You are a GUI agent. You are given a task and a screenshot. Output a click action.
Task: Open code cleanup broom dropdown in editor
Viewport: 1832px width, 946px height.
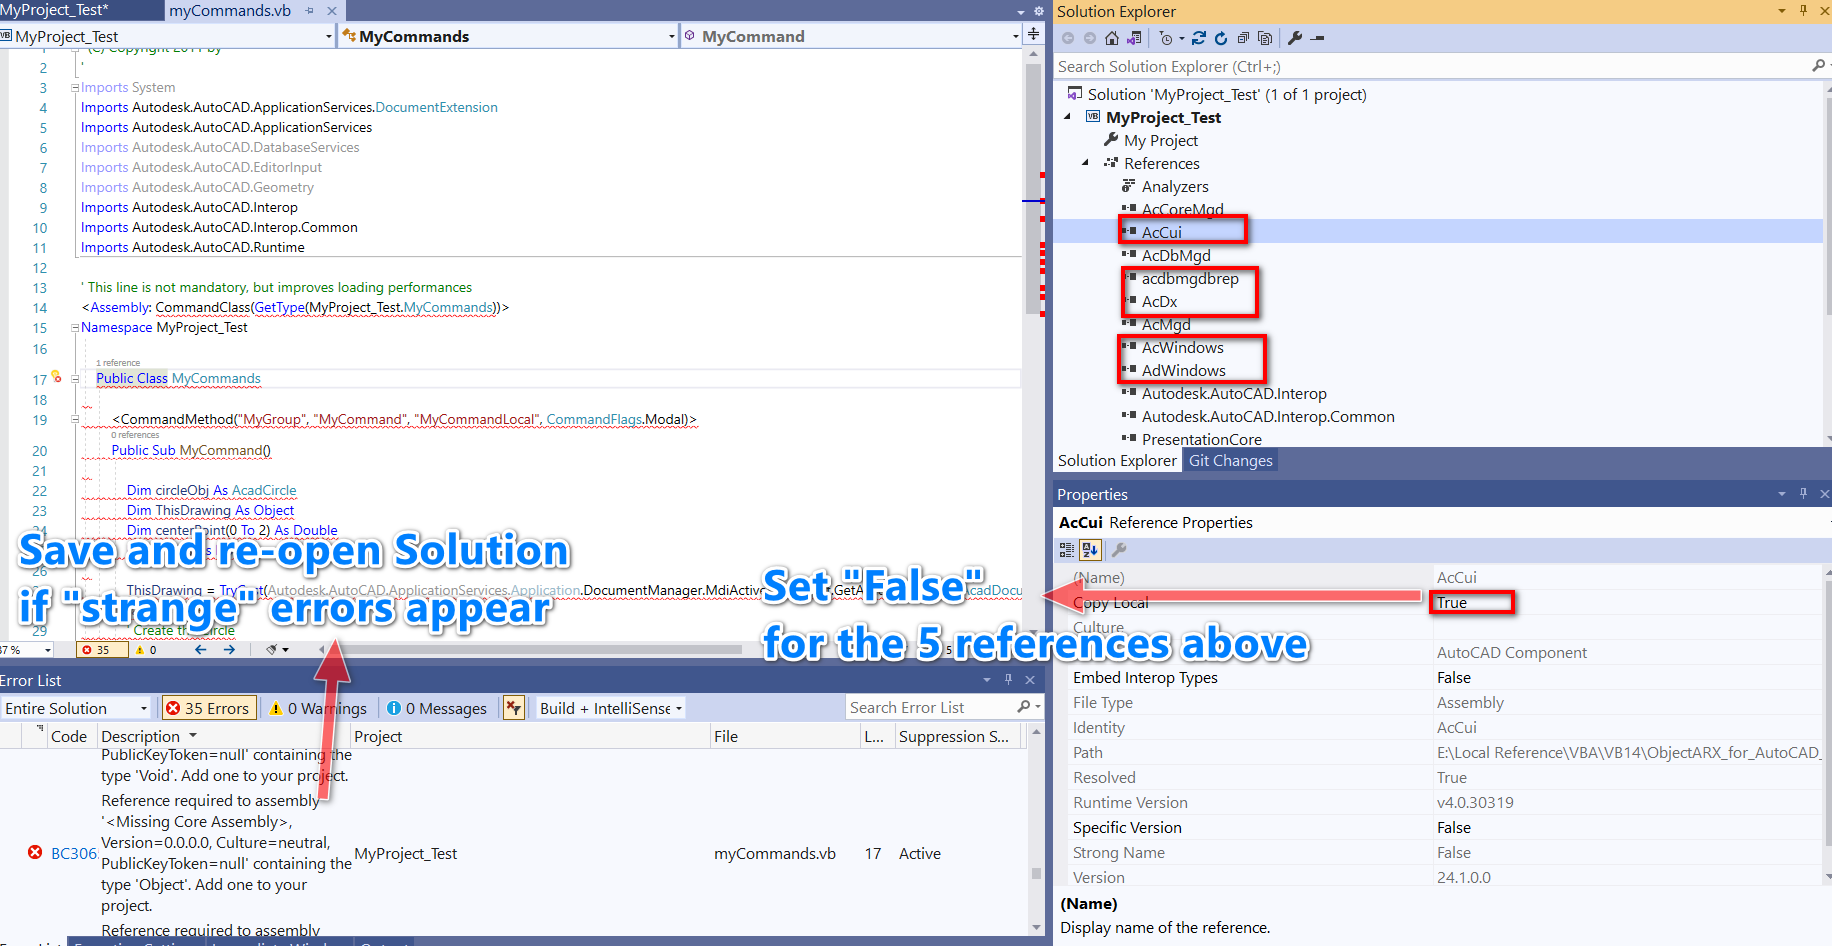click(277, 650)
